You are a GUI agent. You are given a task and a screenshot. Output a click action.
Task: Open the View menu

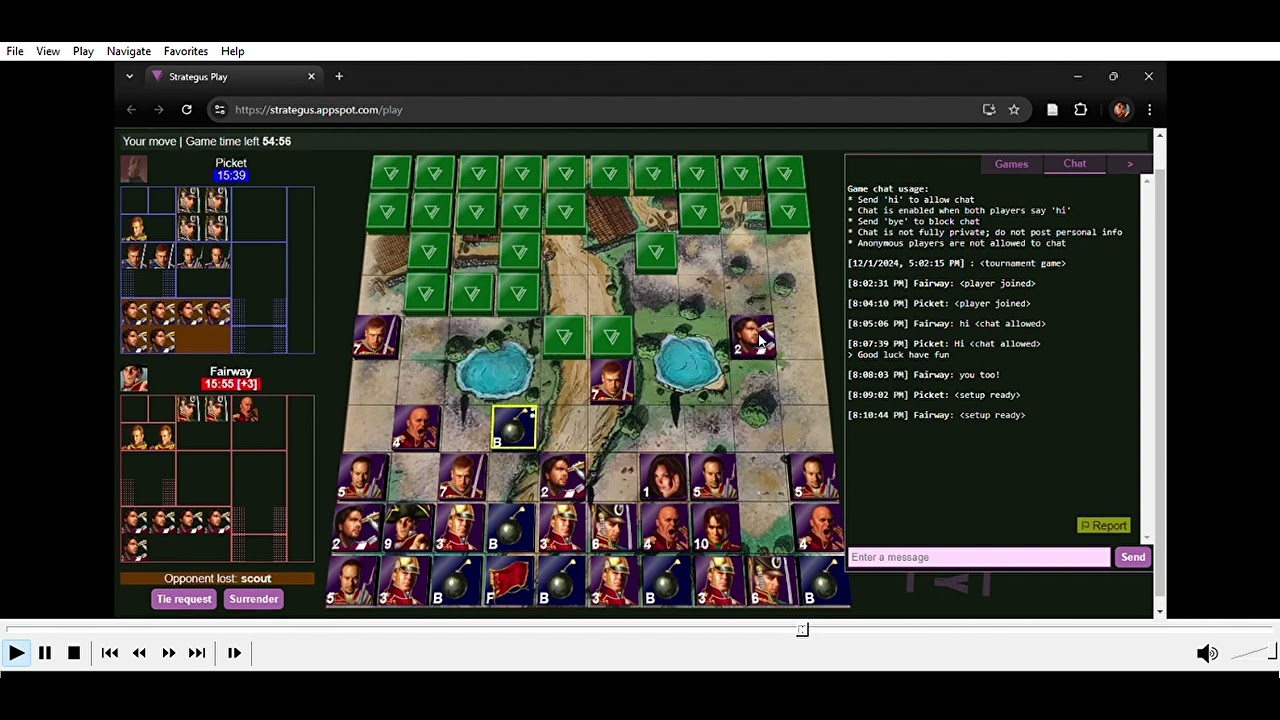pos(48,51)
